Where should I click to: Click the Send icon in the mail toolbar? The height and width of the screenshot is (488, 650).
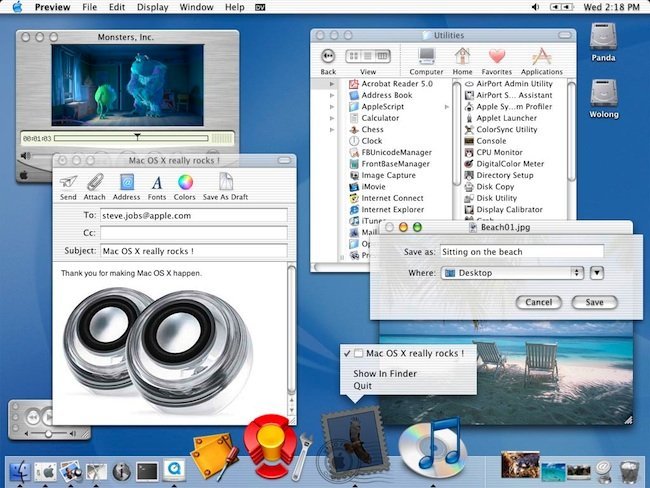(x=68, y=183)
